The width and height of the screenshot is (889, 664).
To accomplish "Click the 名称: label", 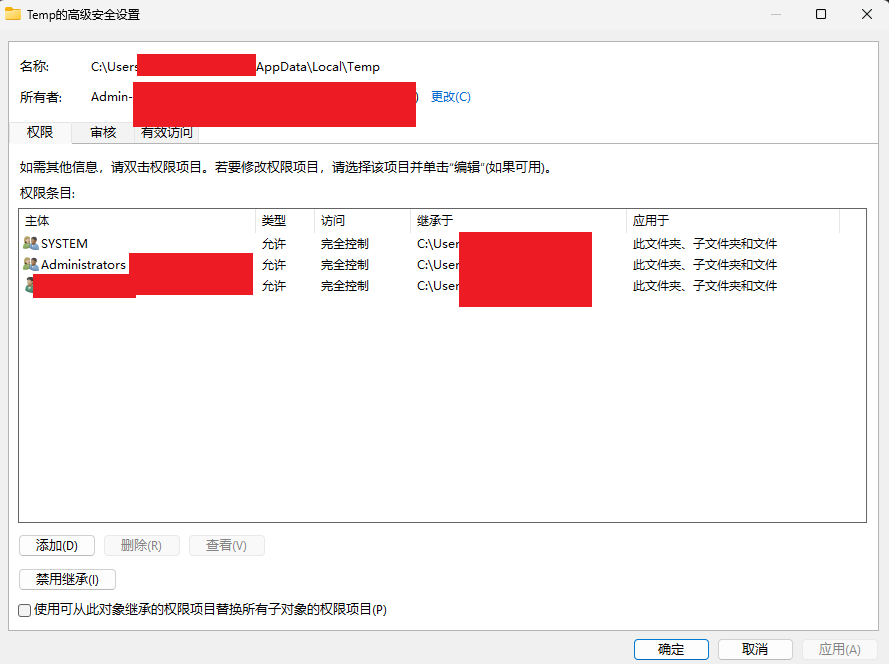I will (35, 66).
